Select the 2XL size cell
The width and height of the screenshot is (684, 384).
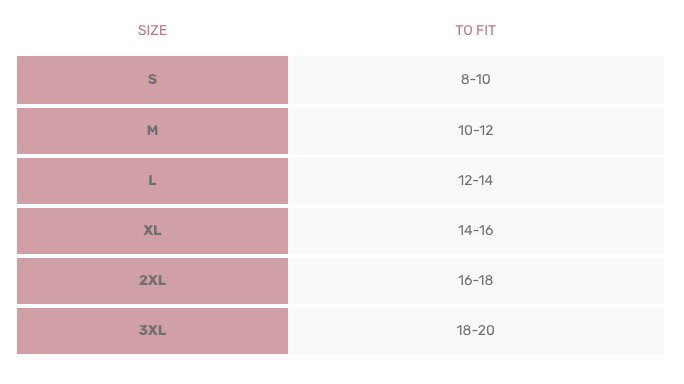click(x=152, y=280)
